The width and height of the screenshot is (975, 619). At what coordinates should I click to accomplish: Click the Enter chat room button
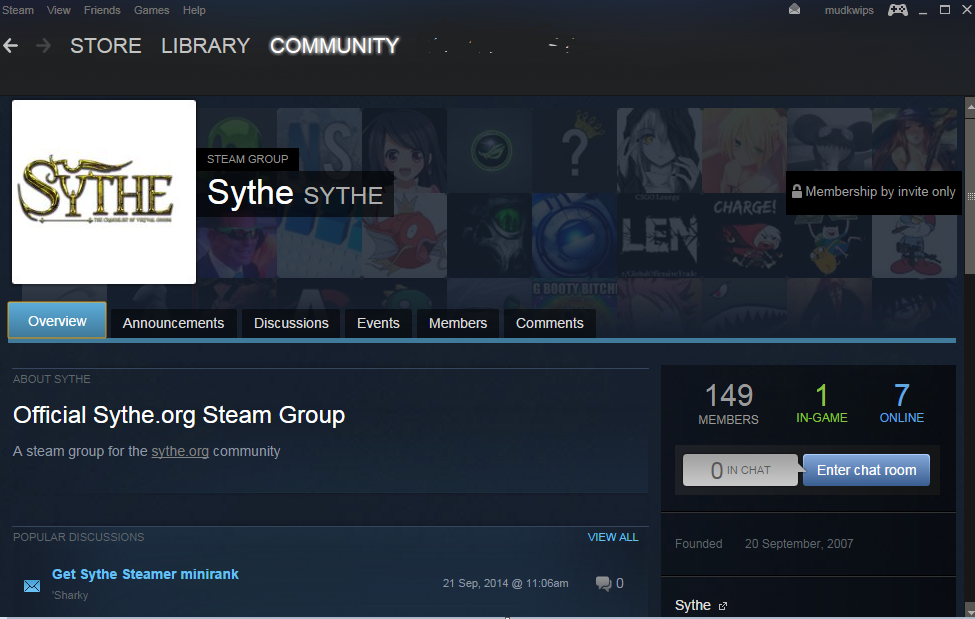coord(866,470)
